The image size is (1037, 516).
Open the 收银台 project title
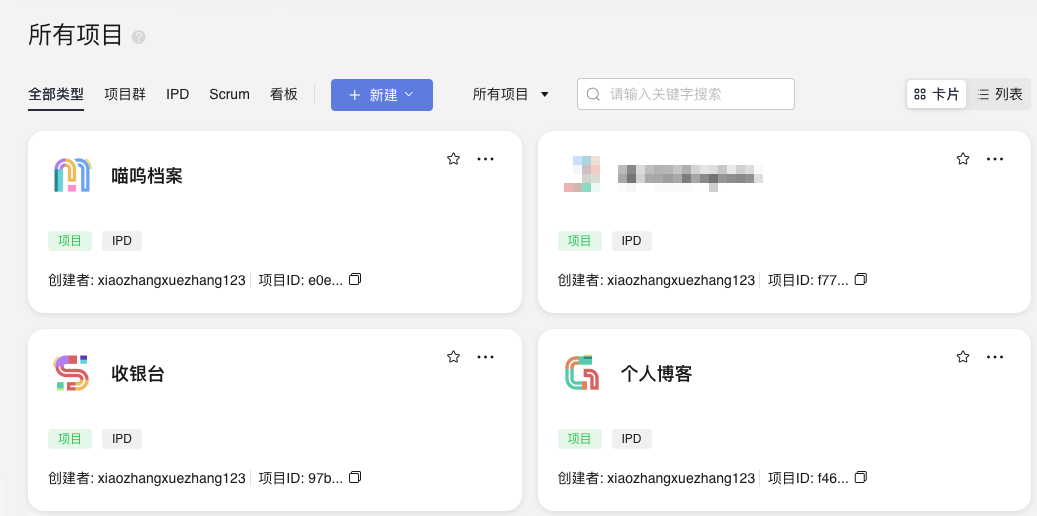pos(138,373)
